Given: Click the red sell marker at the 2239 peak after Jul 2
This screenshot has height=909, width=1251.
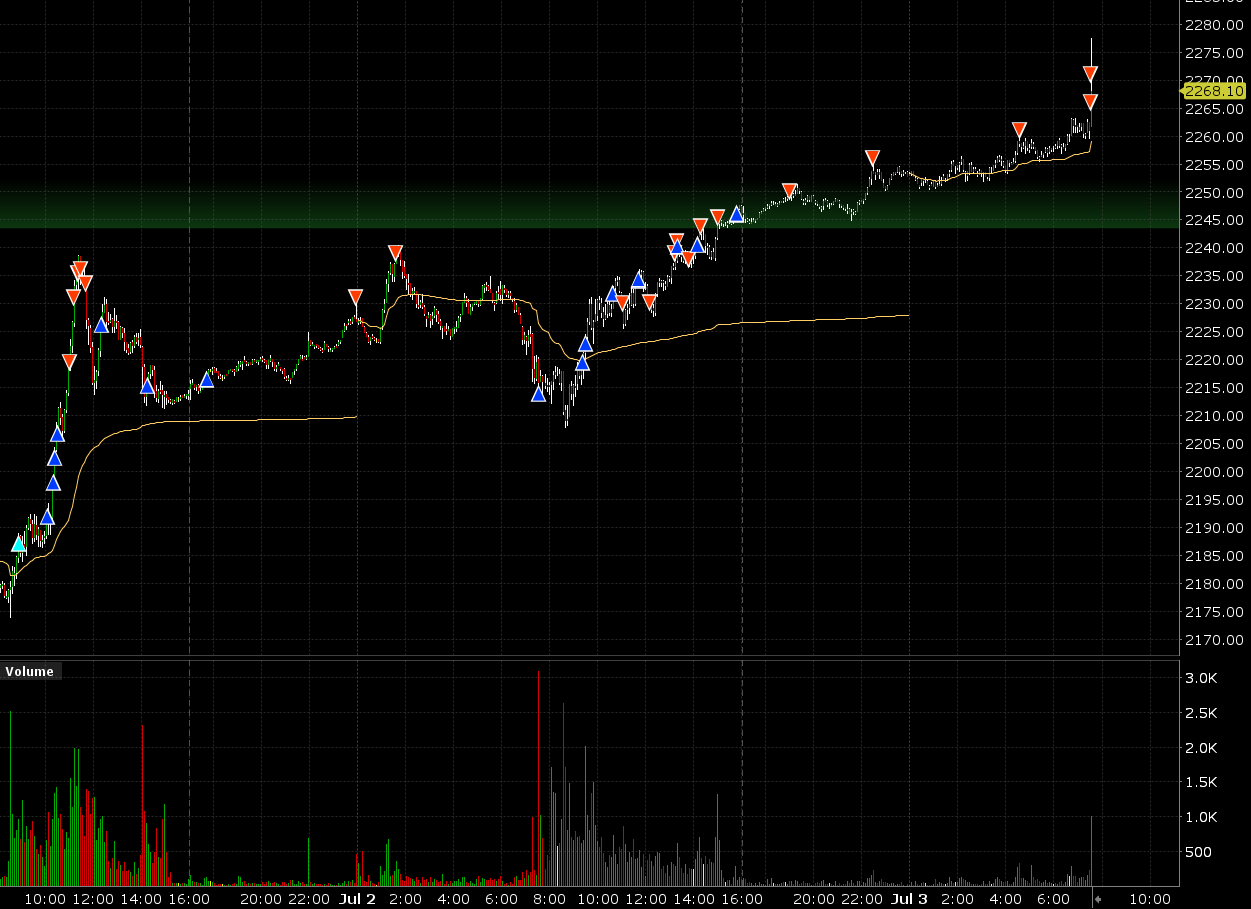Looking at the screenshot, I should pos(395,252).
